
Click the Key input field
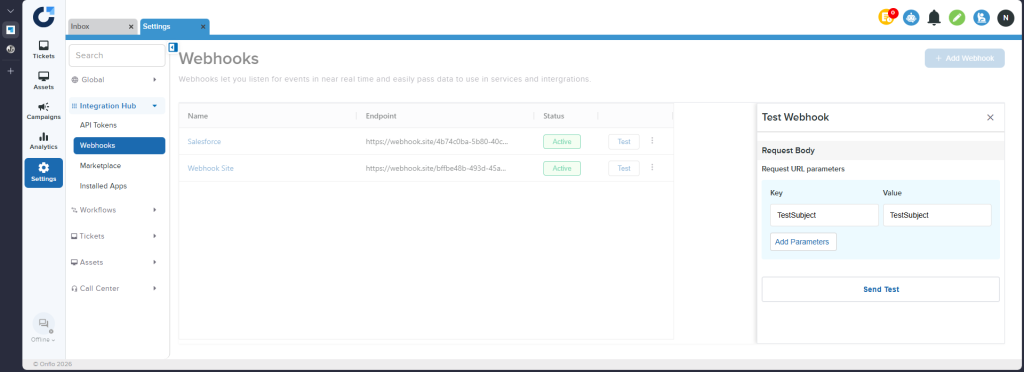[824, 215]
